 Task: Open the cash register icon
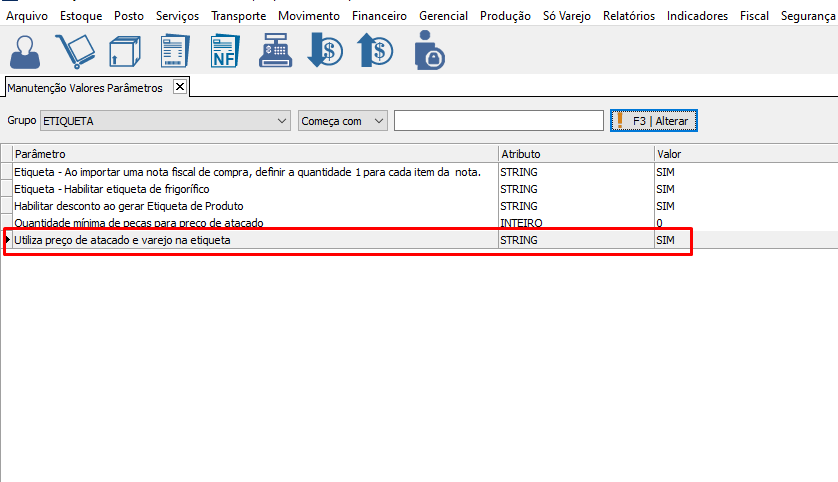[x=275, y=50]
